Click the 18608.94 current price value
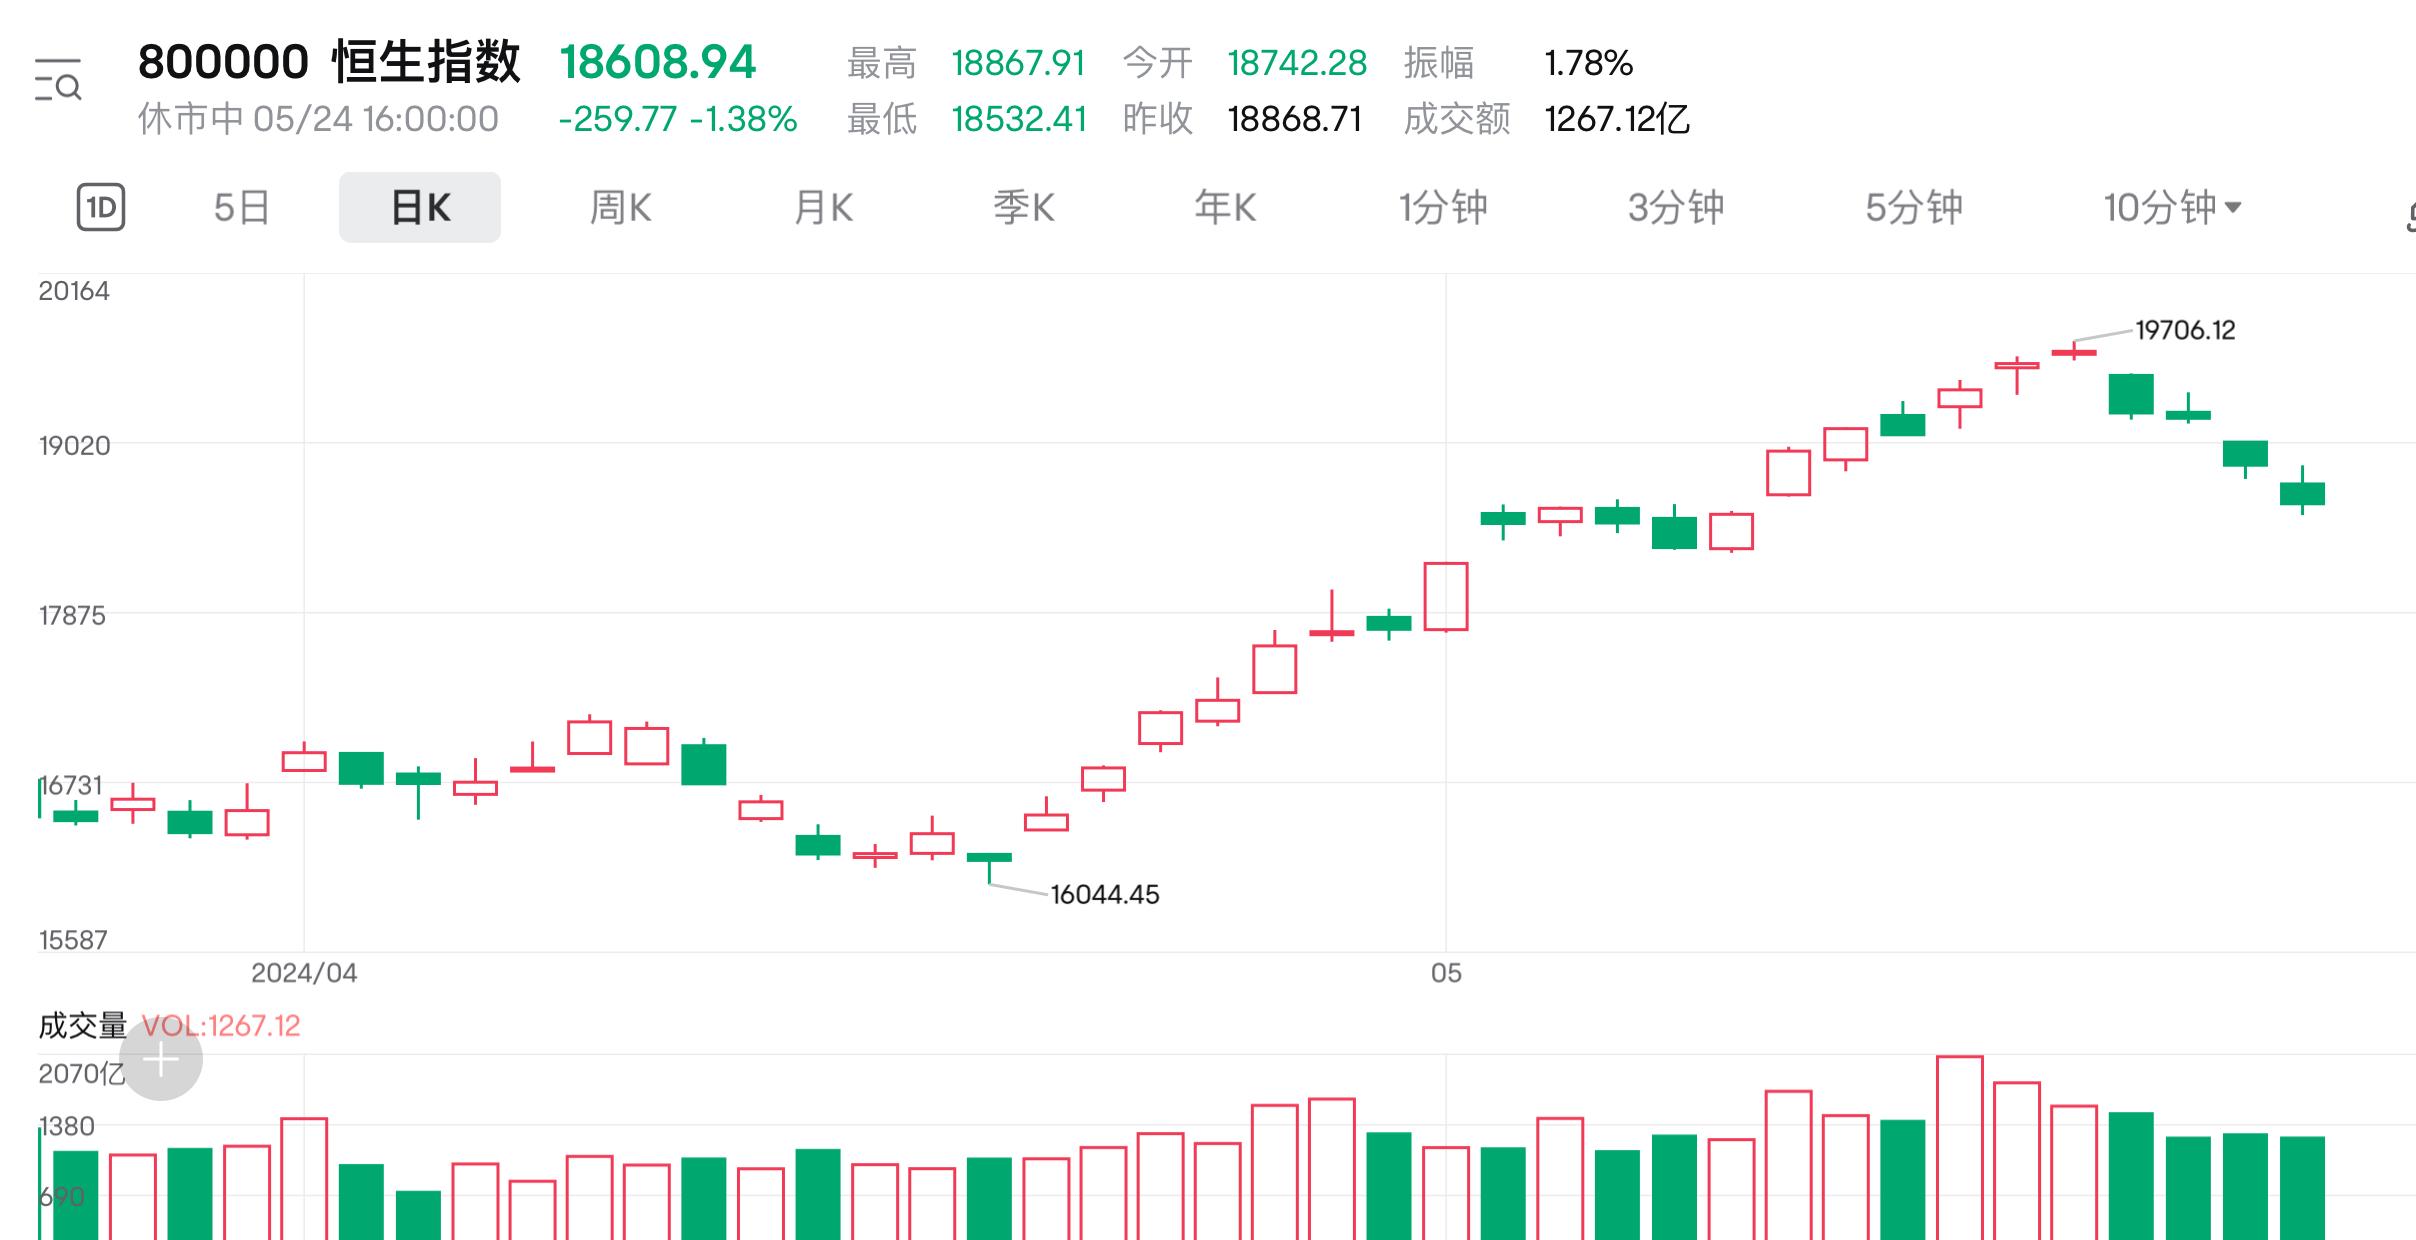The image size is (2416, 1240). pos(657,62)
